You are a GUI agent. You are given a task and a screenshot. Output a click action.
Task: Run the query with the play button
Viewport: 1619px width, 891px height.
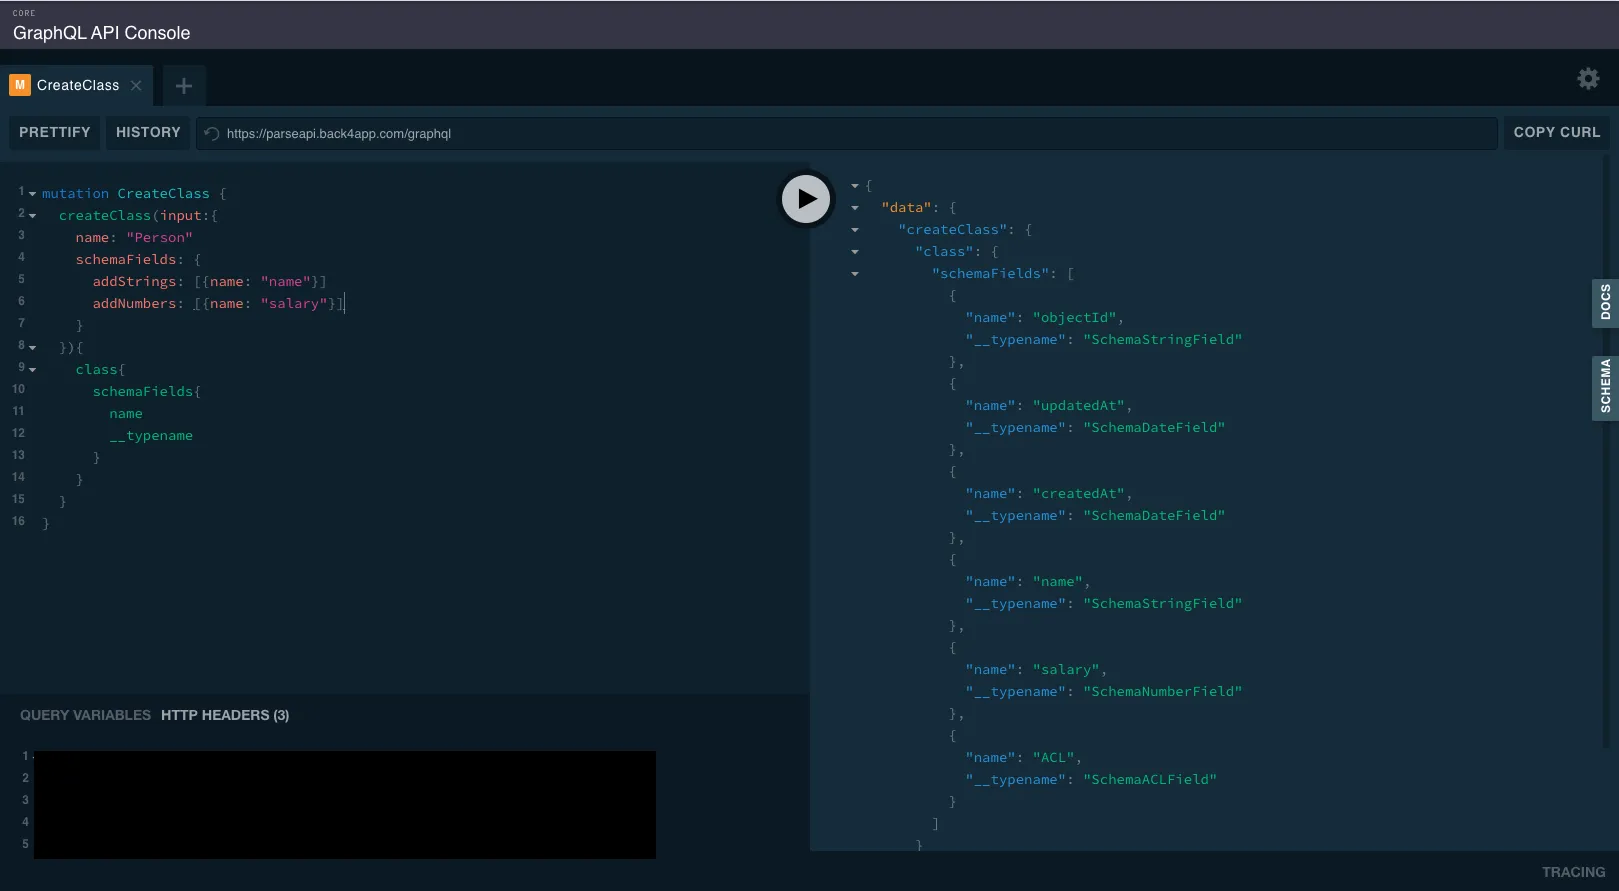806,199
